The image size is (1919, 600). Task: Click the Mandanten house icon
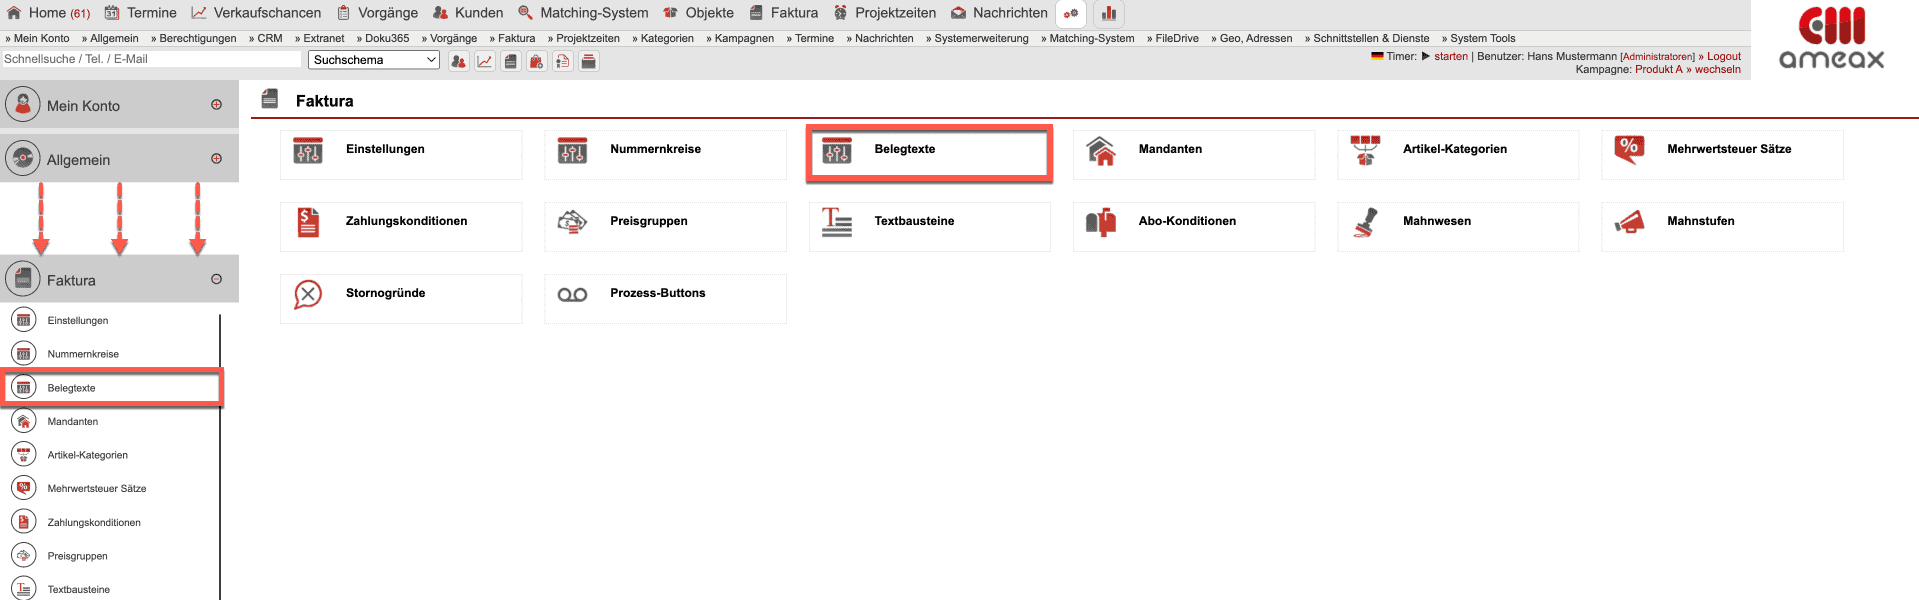[x=1101, y=150]
